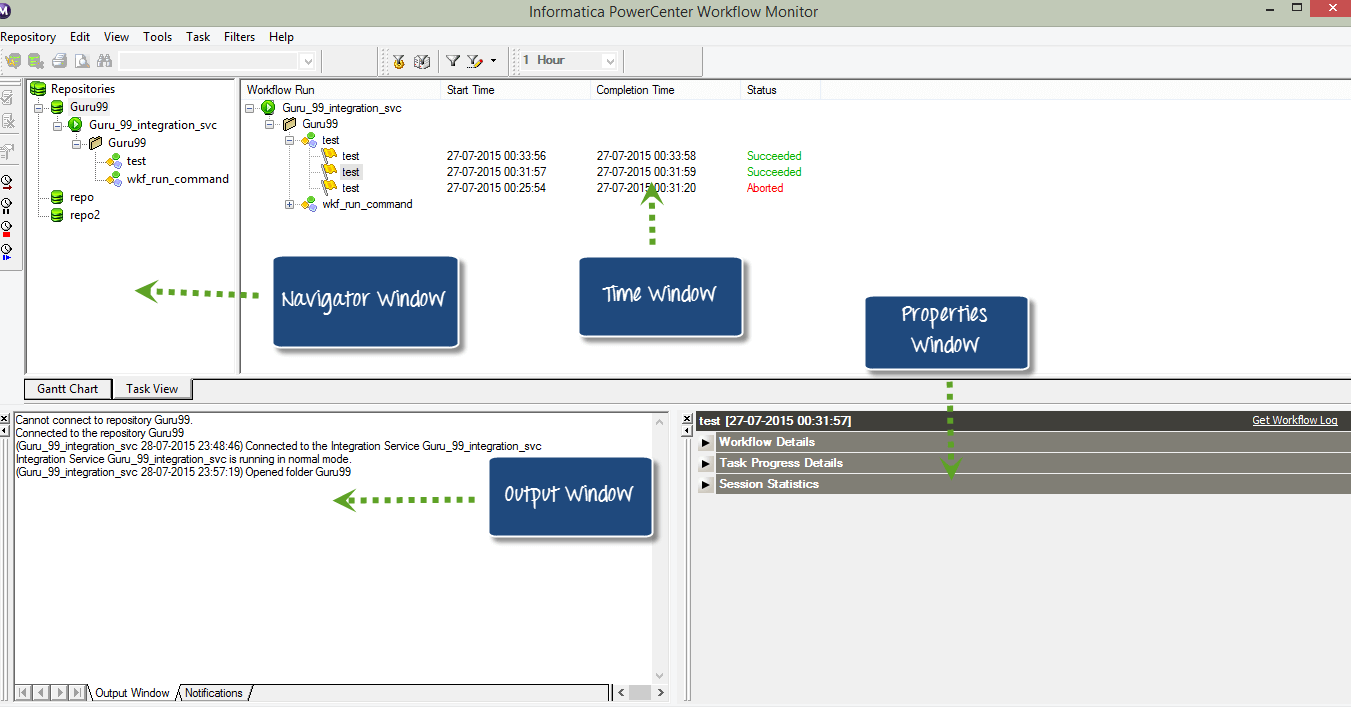
Task: Expand the Workflow Details section
Action: tap(706, 442)
